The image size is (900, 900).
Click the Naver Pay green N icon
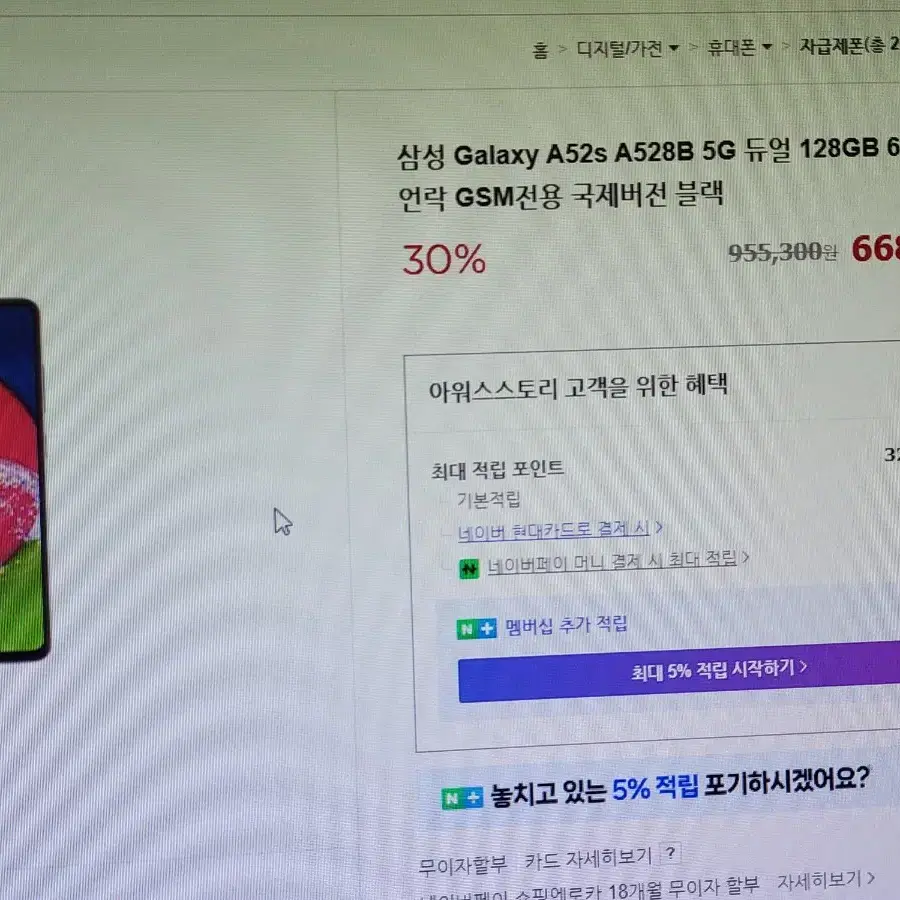[469, 569]
